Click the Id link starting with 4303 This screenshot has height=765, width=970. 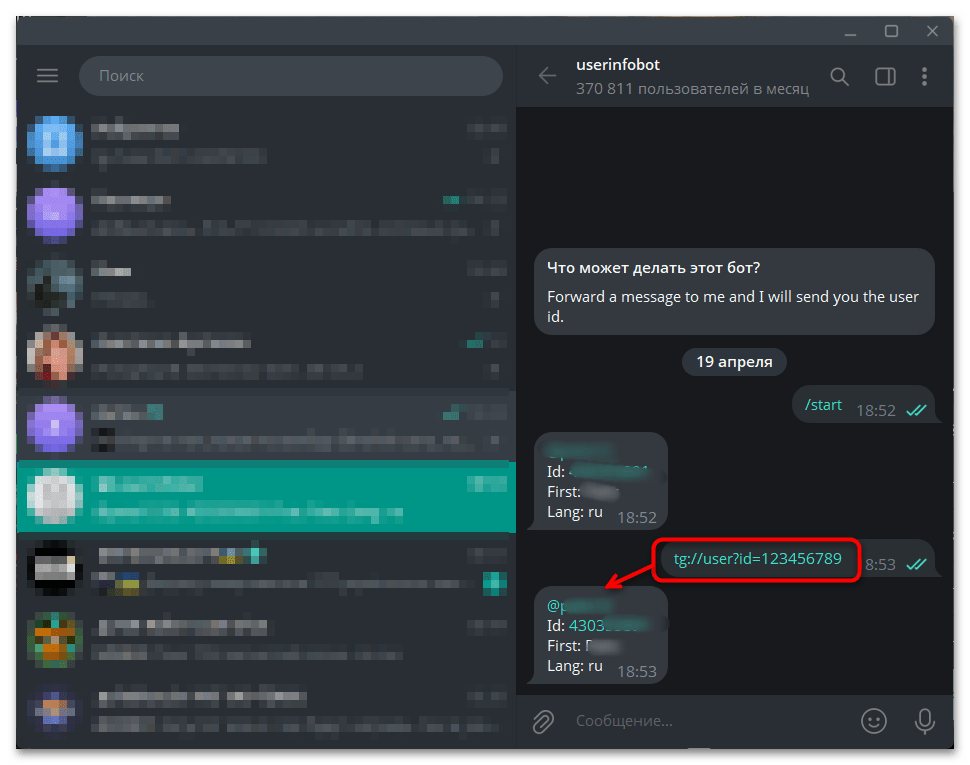click(x=609, y=625)
